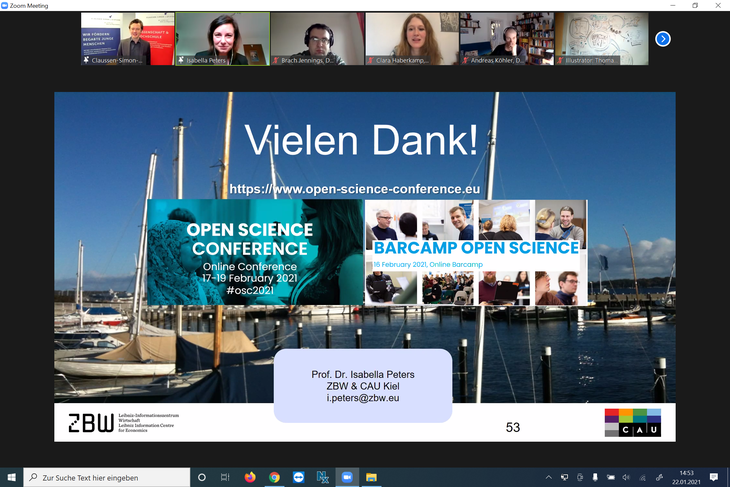Open the volume control in system tray
730x487 pixels.
tap(626, 477)
